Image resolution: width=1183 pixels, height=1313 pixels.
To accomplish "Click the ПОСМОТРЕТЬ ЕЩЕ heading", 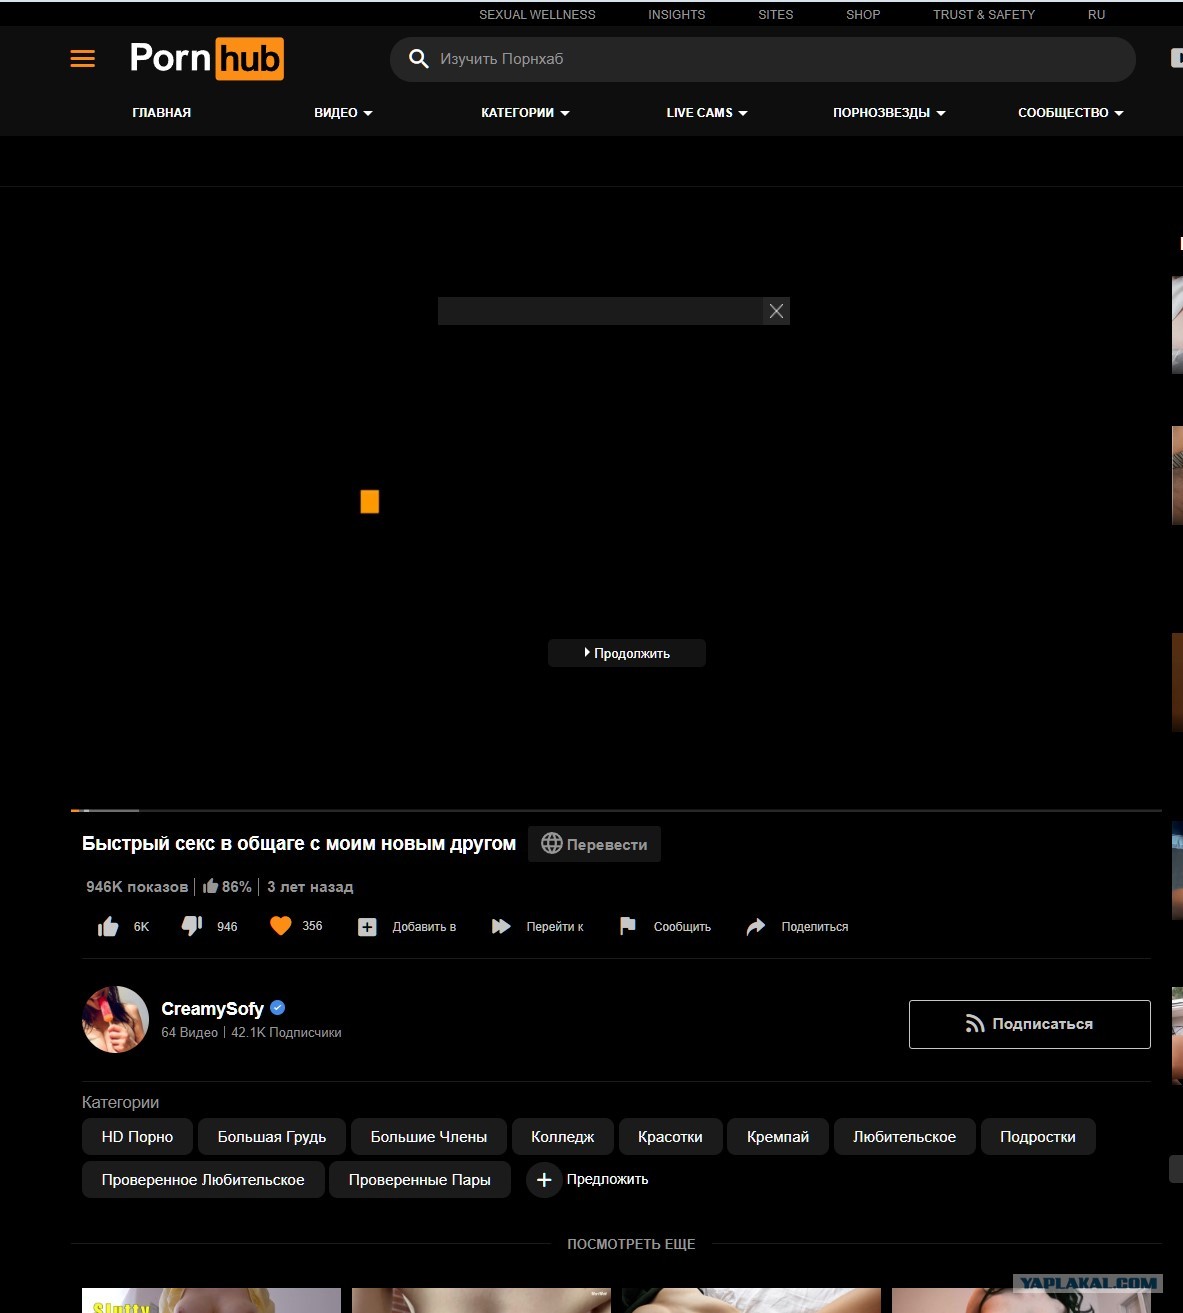I will pyautogui.click(x=631, y=1244).
